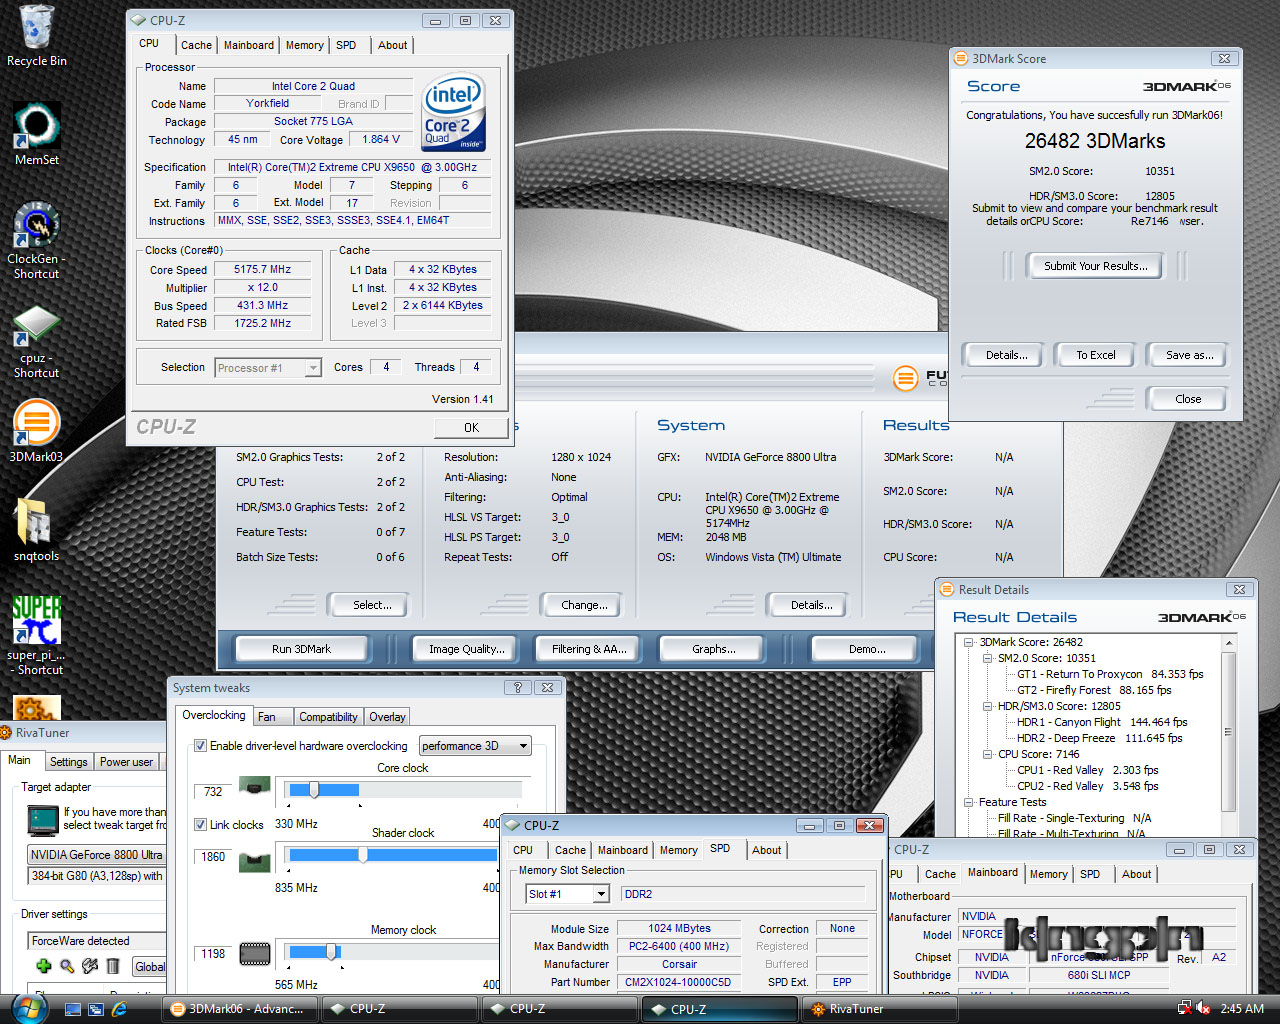
Task: Click the network tray icon
Action: tap(1185, 1008)
